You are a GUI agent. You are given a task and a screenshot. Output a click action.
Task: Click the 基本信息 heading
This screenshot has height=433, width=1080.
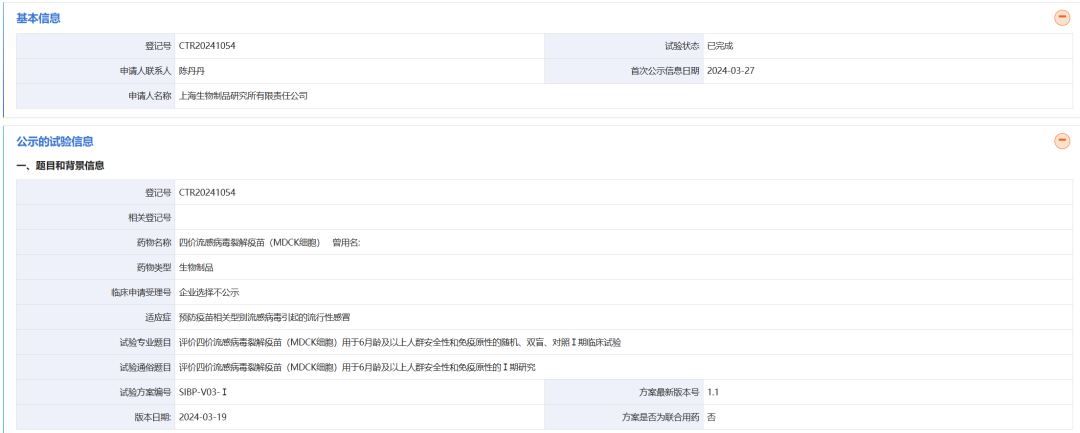38,19
